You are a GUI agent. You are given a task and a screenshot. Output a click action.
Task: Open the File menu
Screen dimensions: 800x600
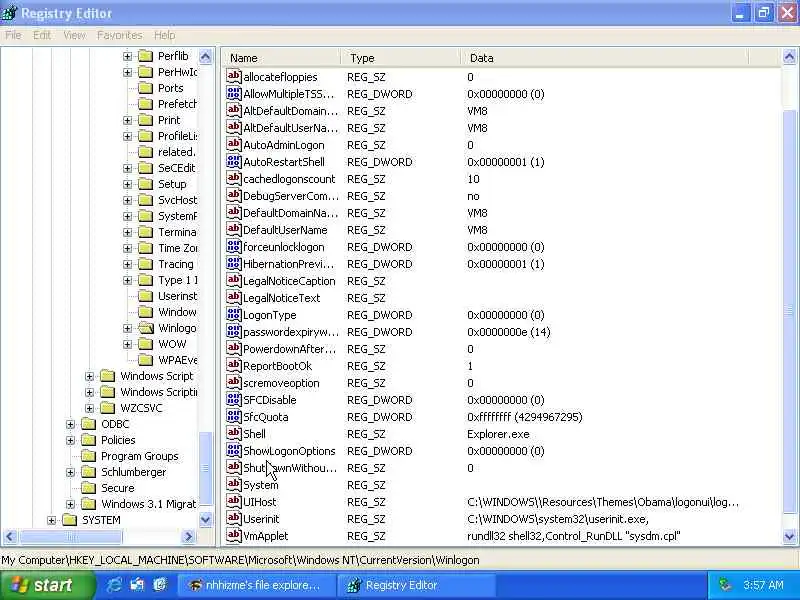tap(13, 35)
